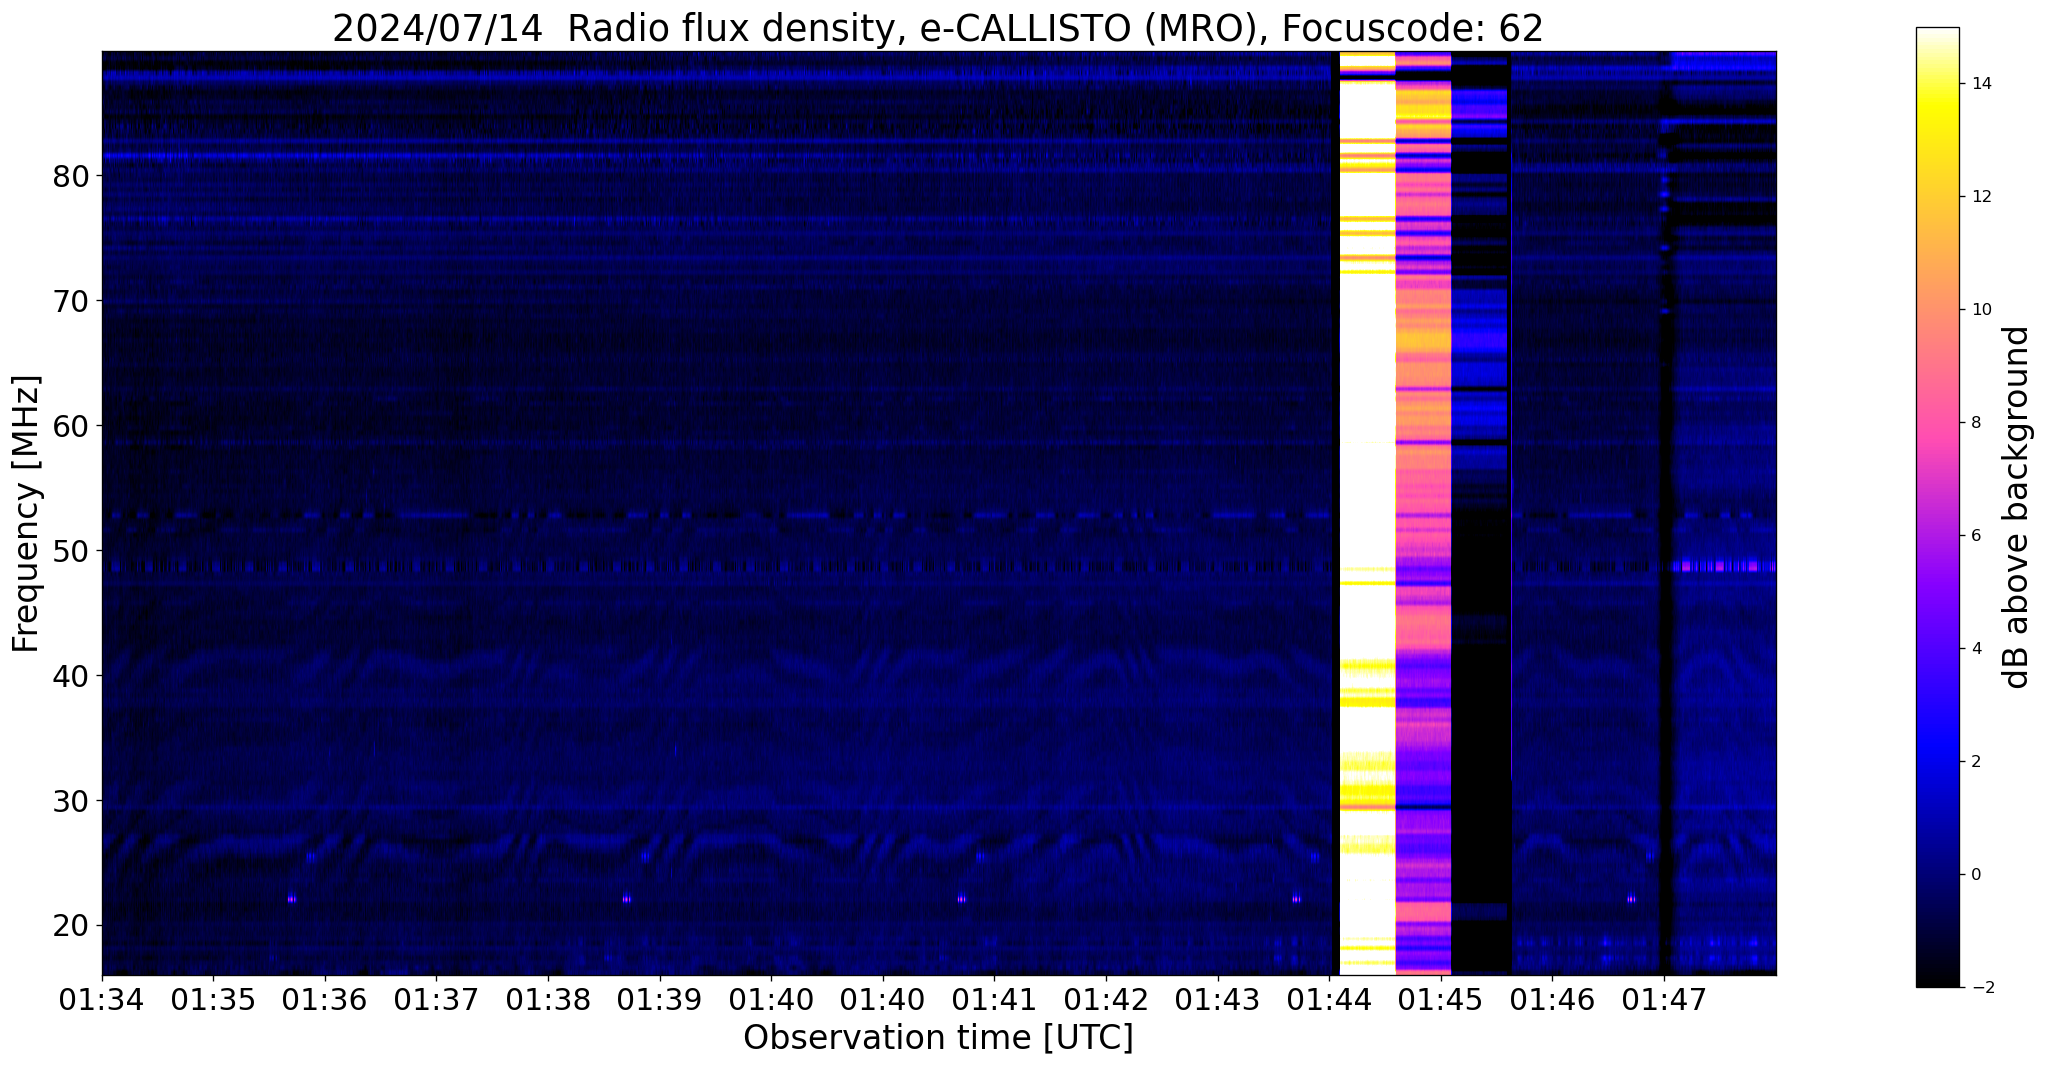Click the 01:37 time tick label
The width and height of the screenshot is (2047, 1067).
tap(436, 998)
